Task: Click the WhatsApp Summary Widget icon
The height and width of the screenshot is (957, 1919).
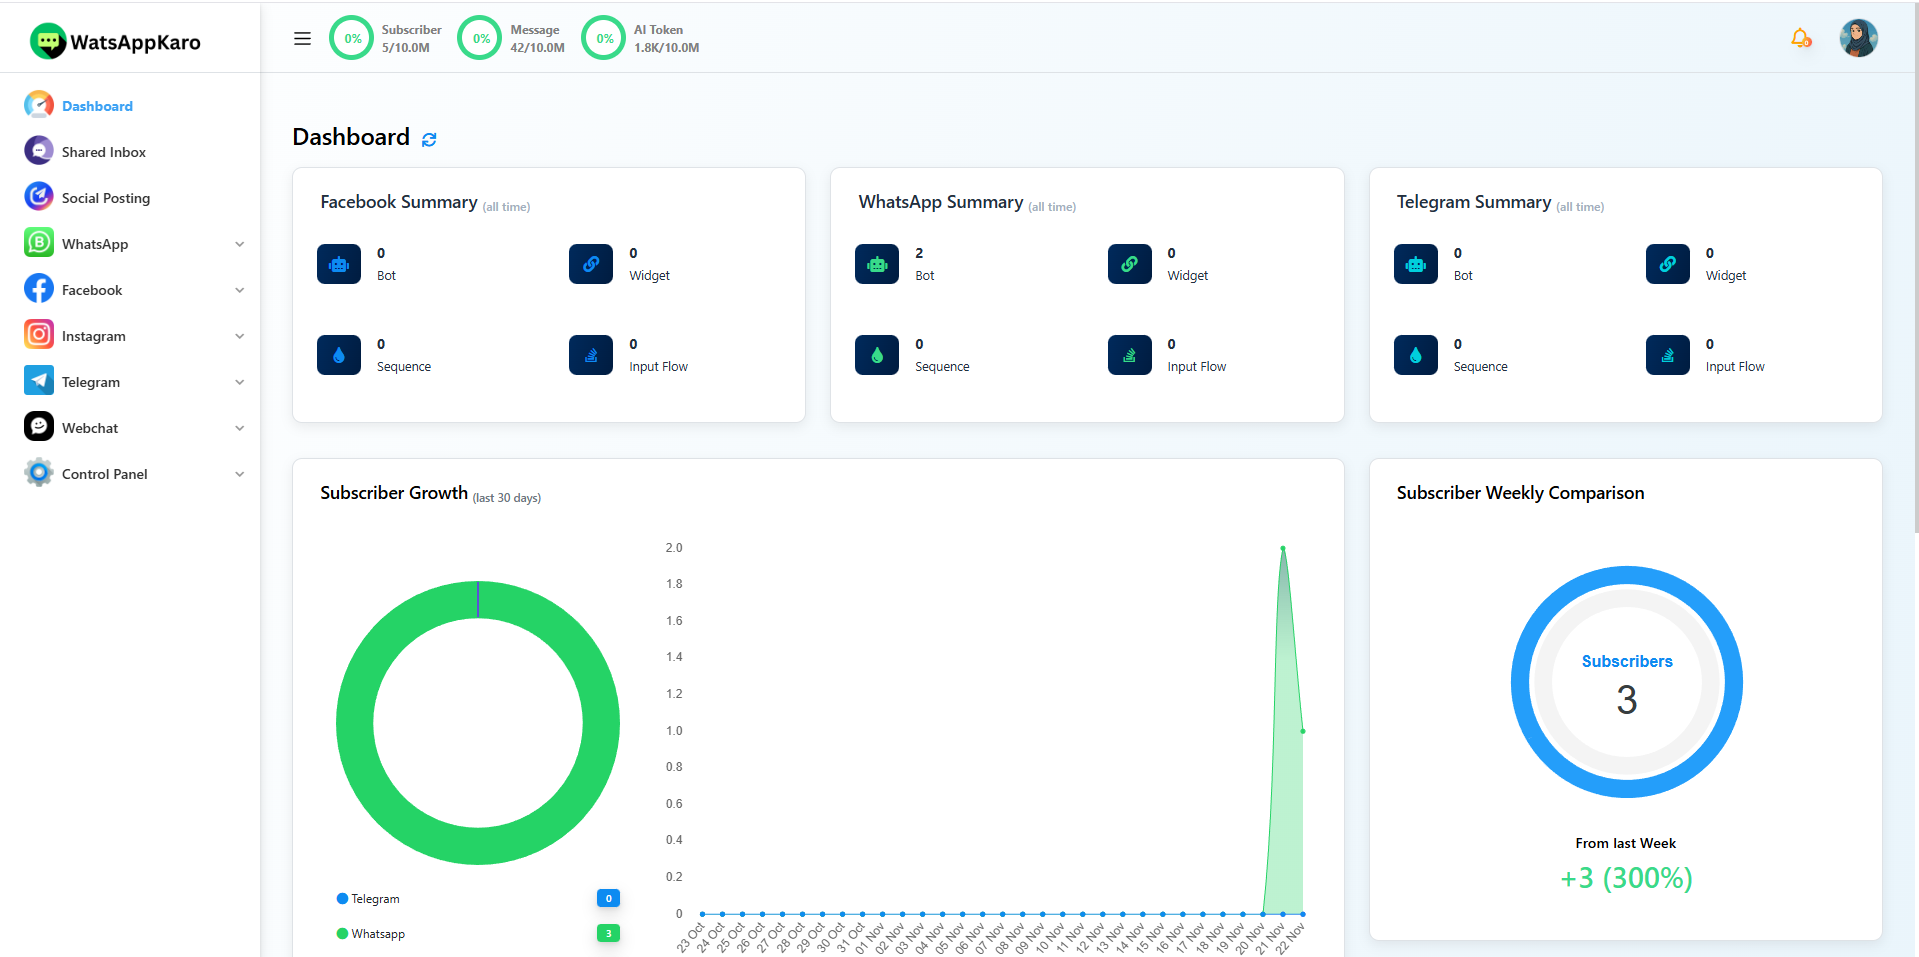Action: 1130,264
